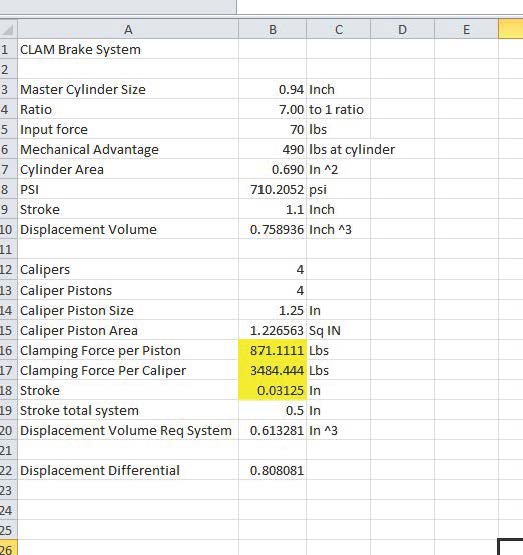Click row 21 header
Viewport: 523px width, 555px height.
coord(8,450)
